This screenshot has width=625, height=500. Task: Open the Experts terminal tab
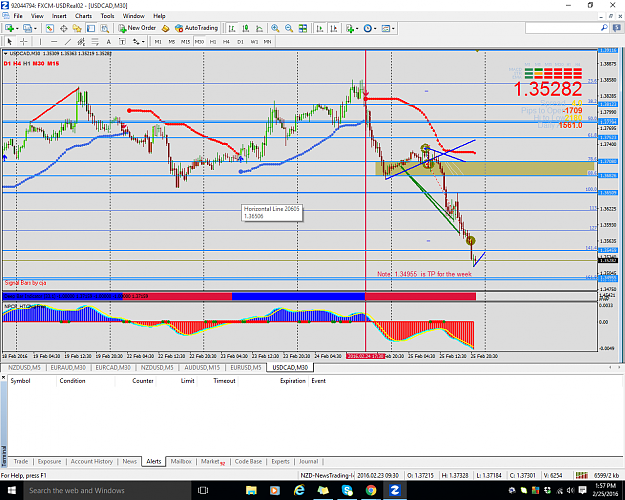[x=280, y=461]
